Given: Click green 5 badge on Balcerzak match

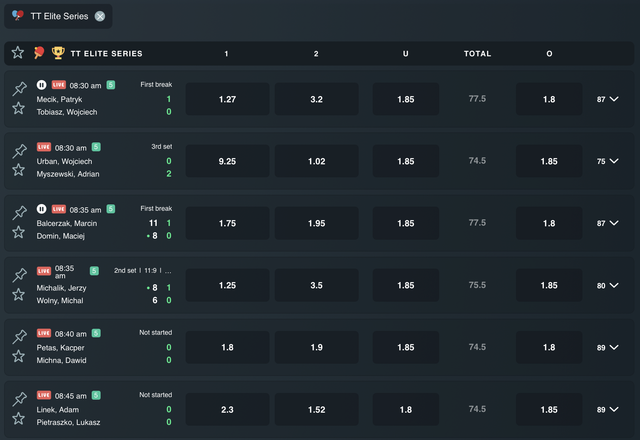Looking at the screenshot, I should 111,209.
